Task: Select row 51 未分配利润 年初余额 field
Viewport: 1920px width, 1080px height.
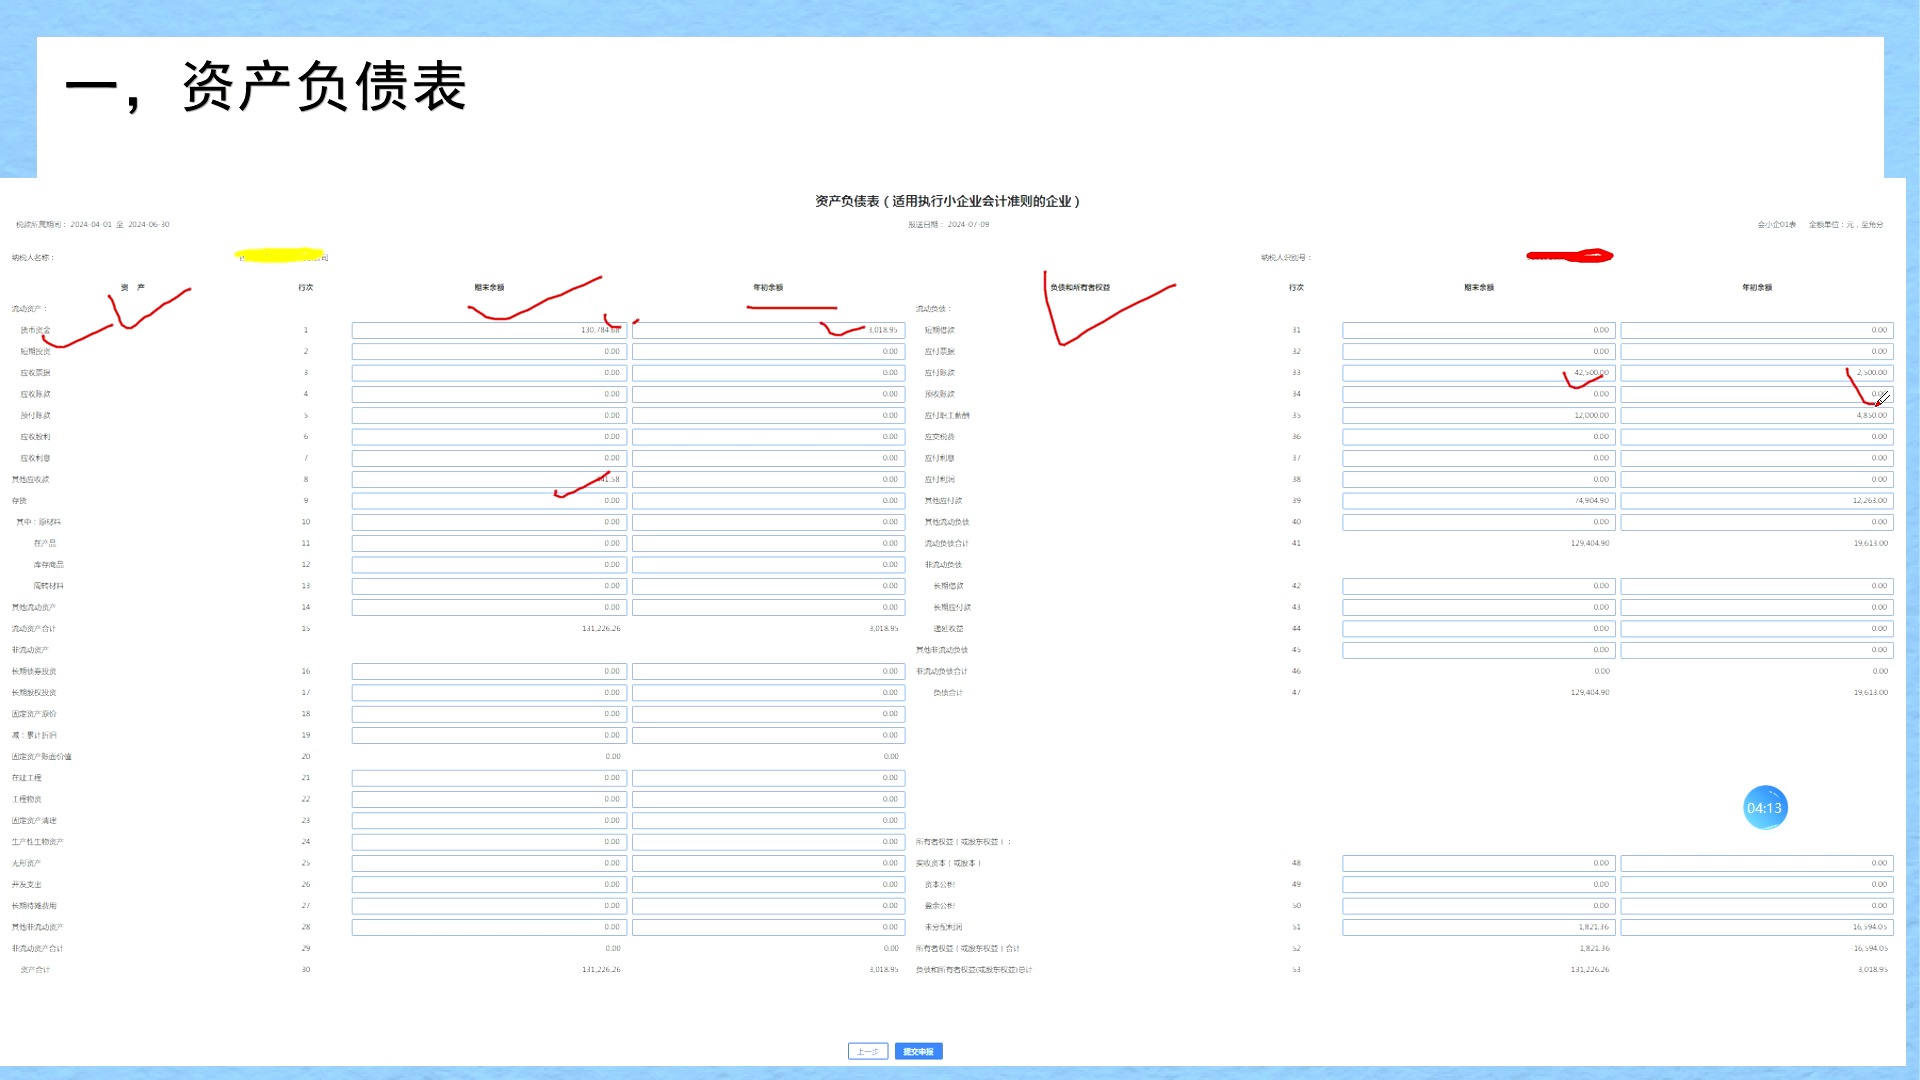Action: coord(1757,928)
